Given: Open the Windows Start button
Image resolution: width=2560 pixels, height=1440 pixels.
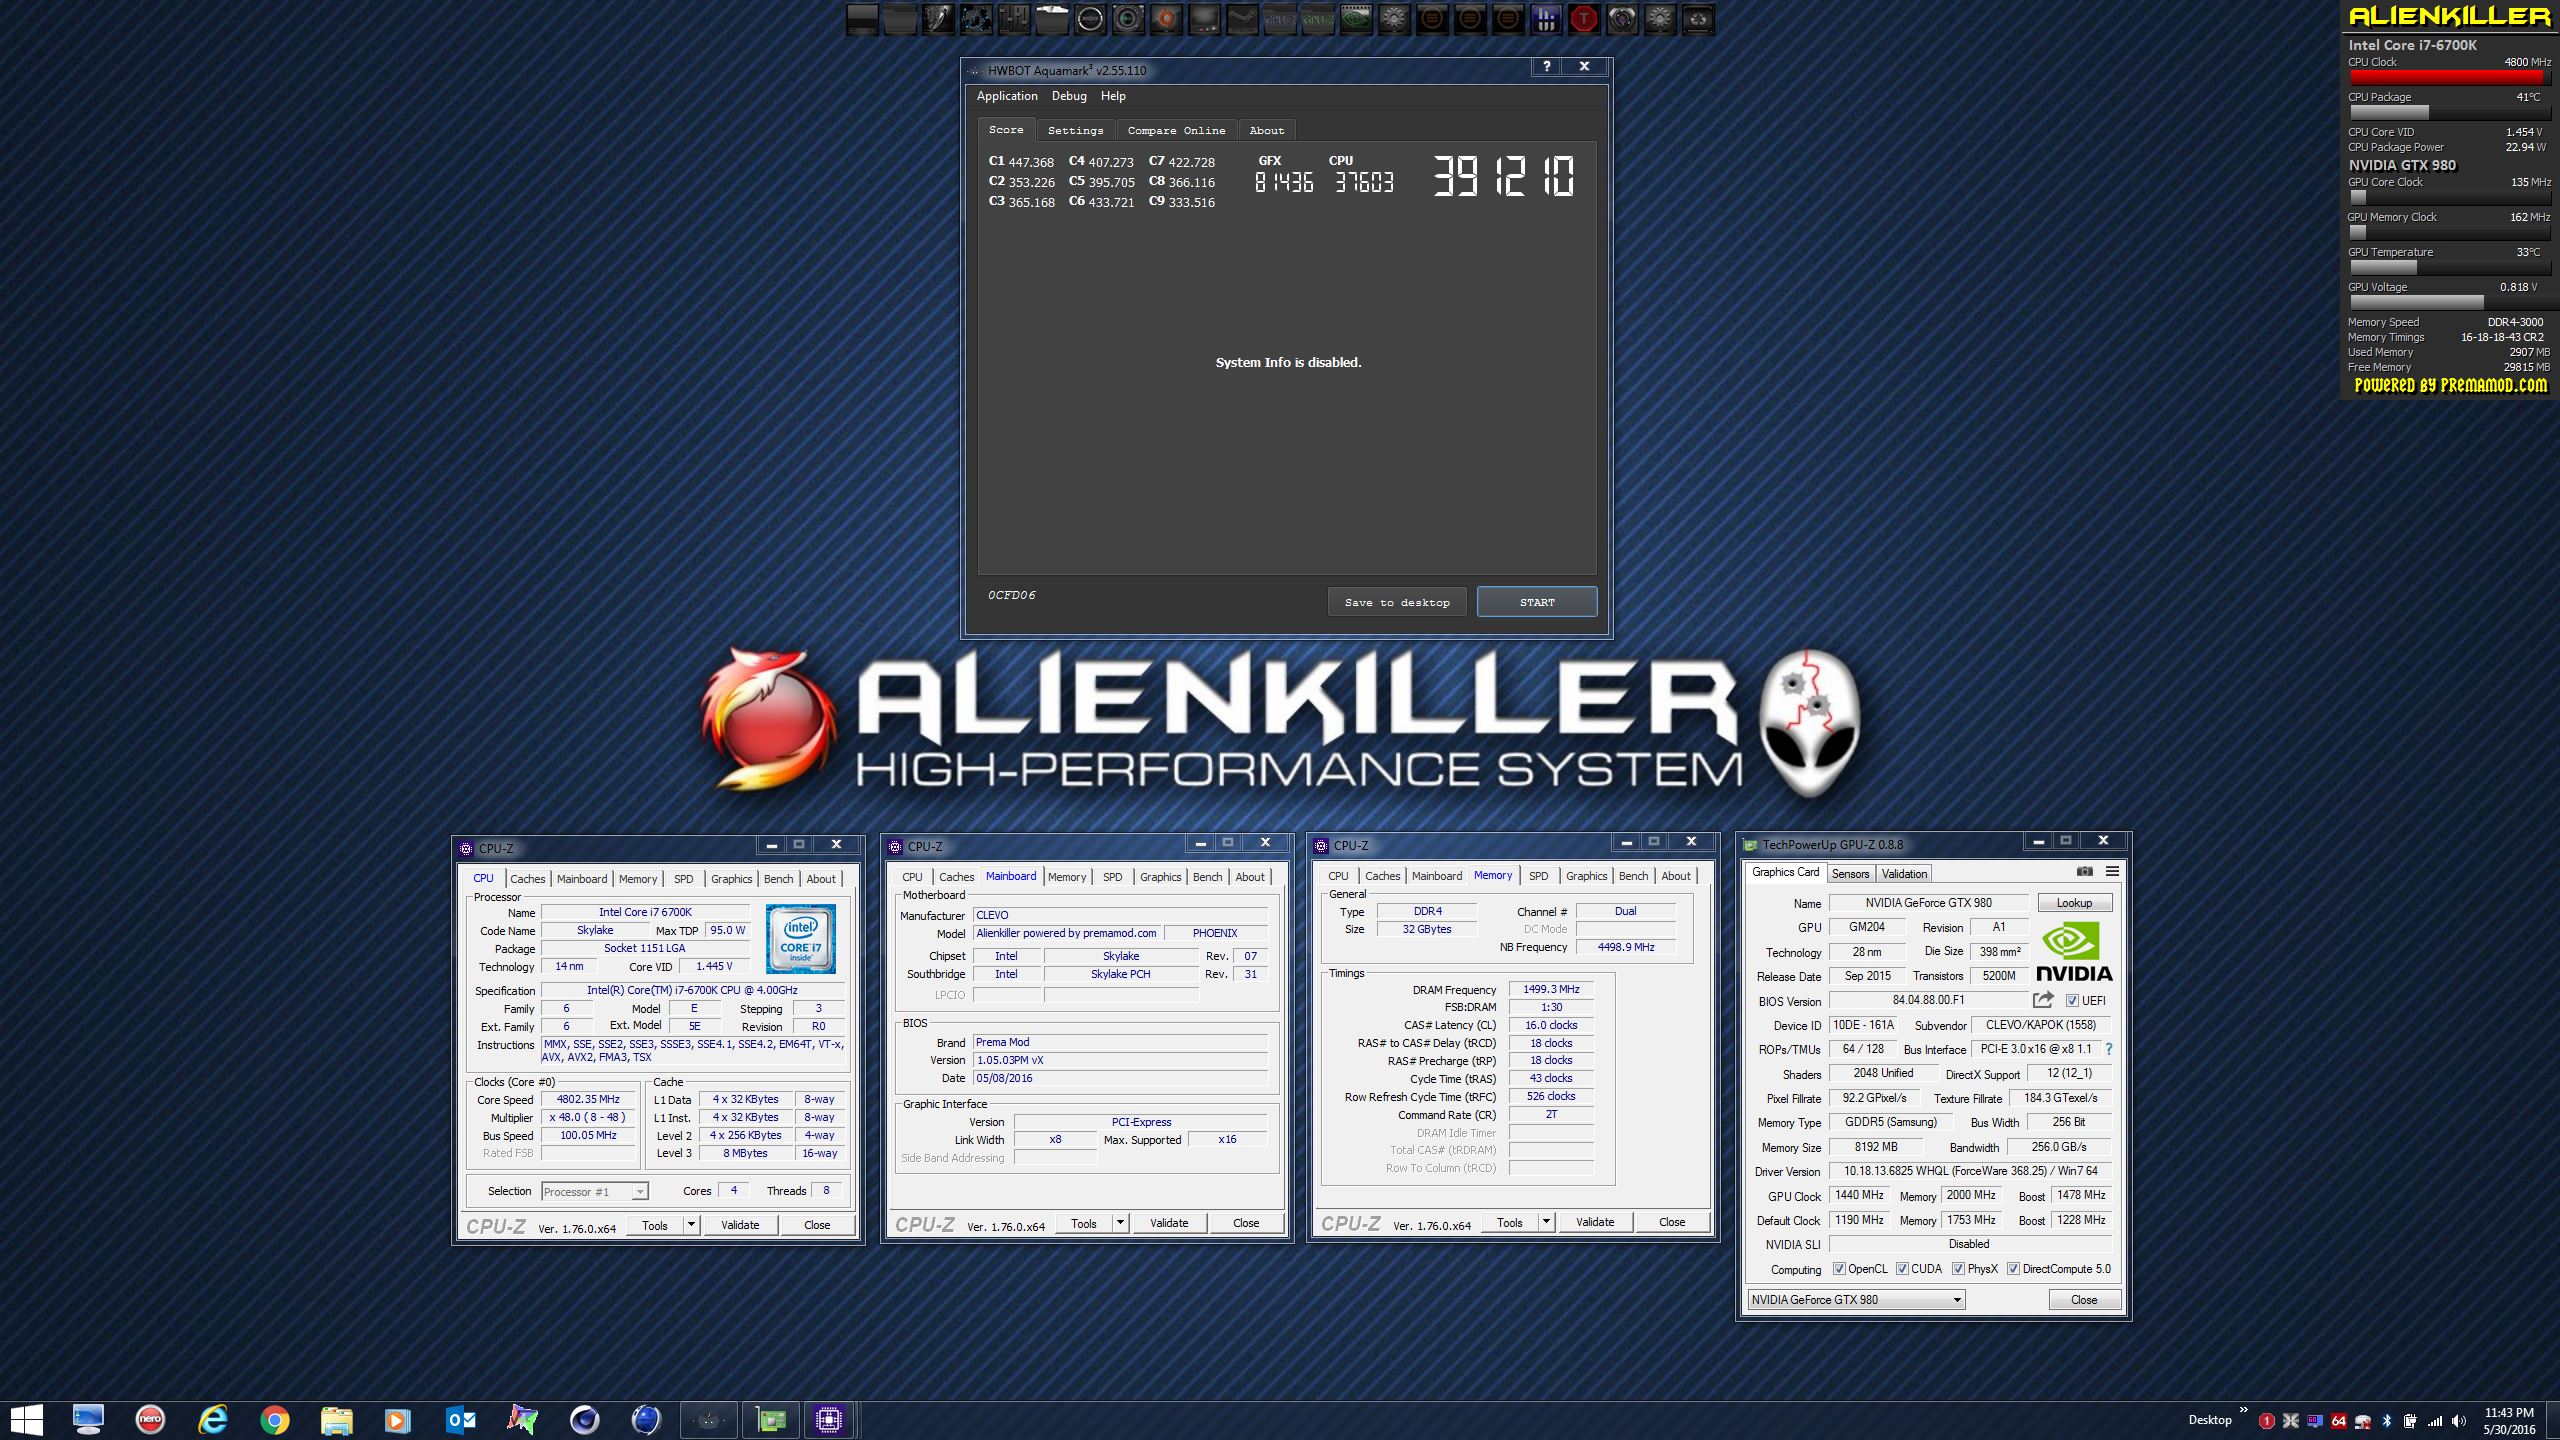Looking at the screenshot, I should [26, 1419].
